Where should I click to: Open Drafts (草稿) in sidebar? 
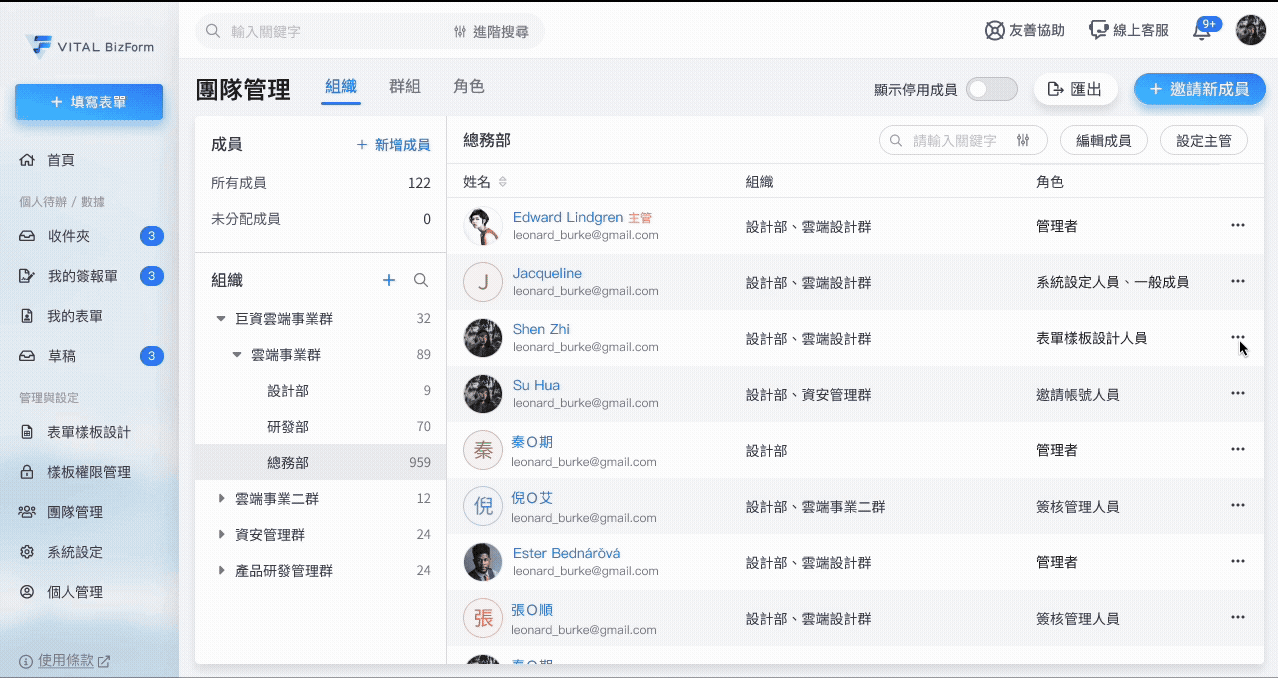coord(89,356)
